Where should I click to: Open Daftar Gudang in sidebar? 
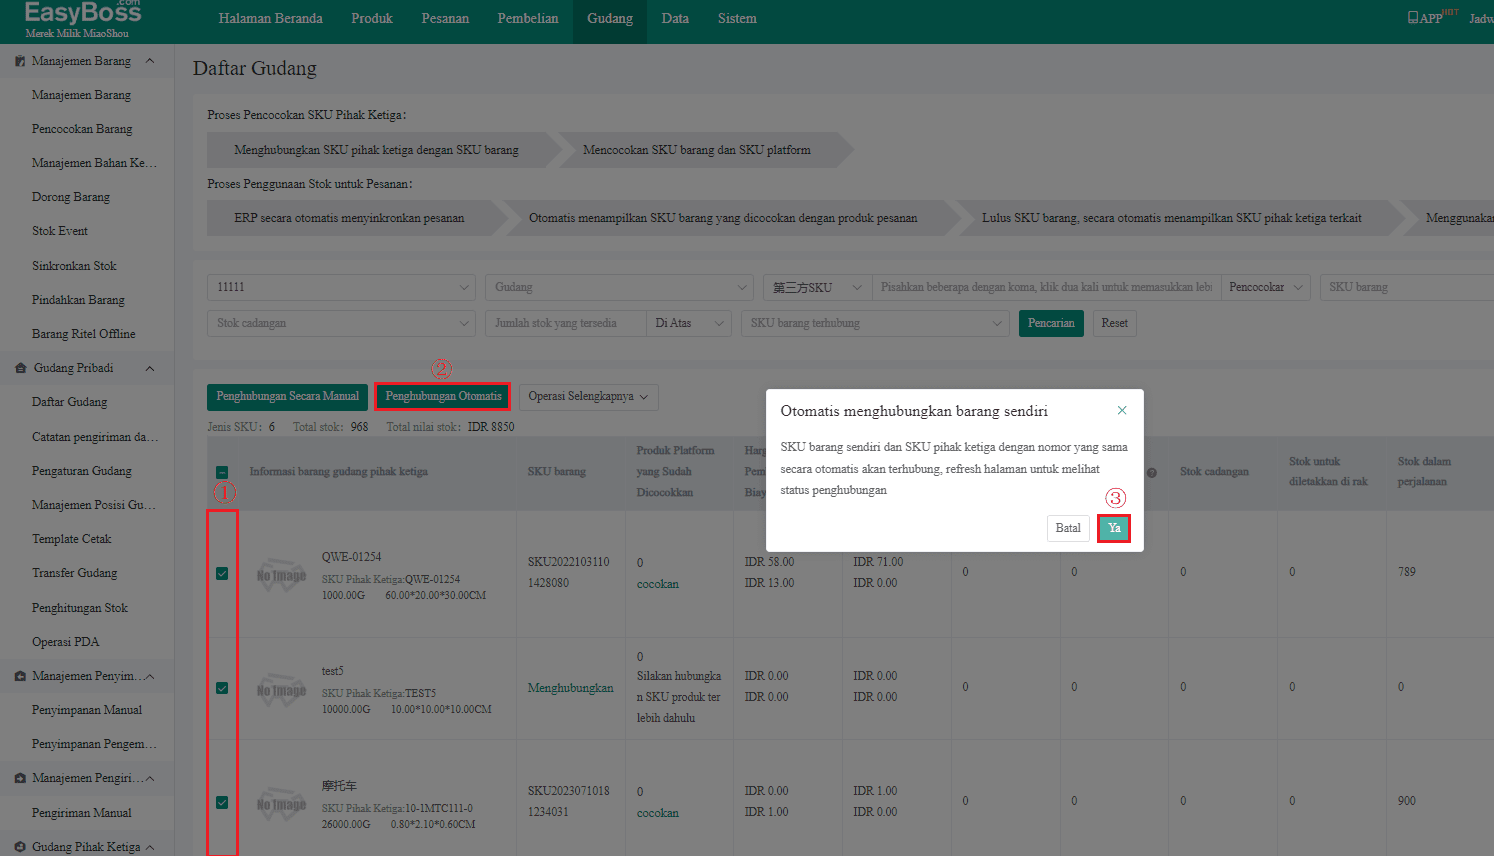(x=69, y=402)
